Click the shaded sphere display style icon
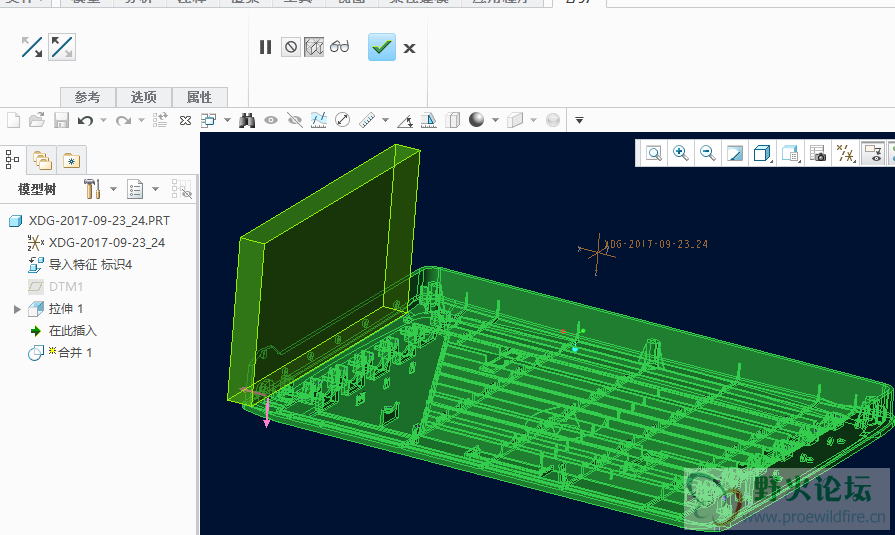 tap(477, 119)
